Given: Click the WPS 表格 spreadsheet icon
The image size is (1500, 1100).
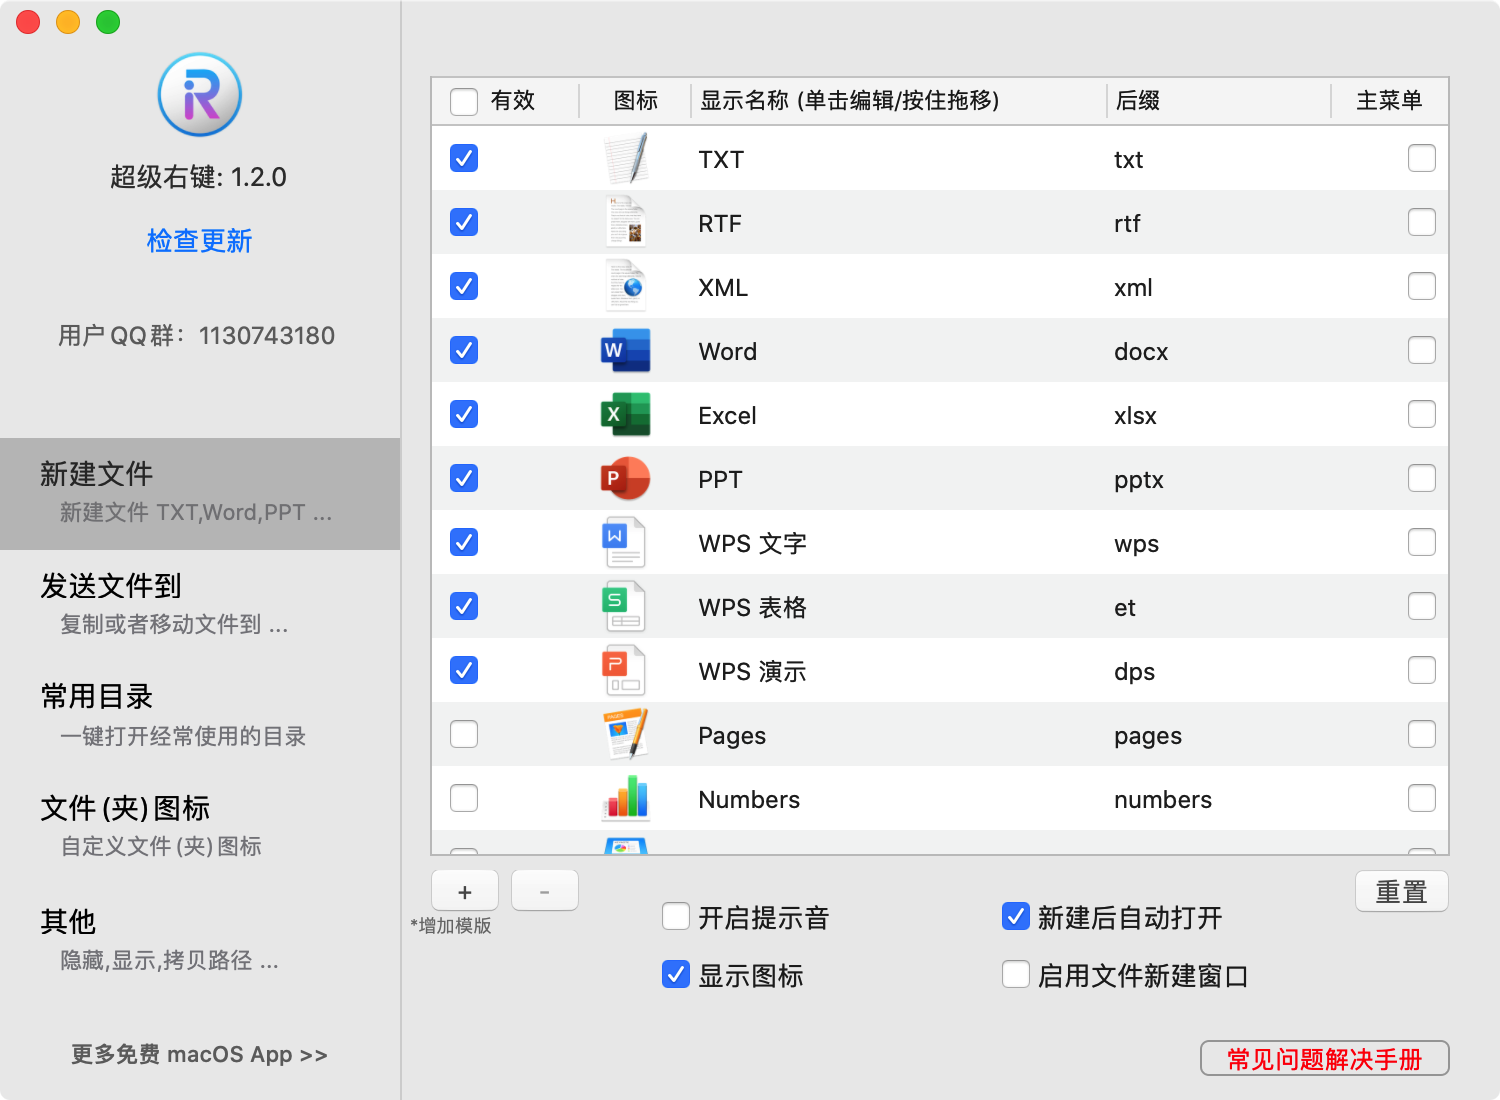Looking at the screenshot, I should (x=624, y=606).
